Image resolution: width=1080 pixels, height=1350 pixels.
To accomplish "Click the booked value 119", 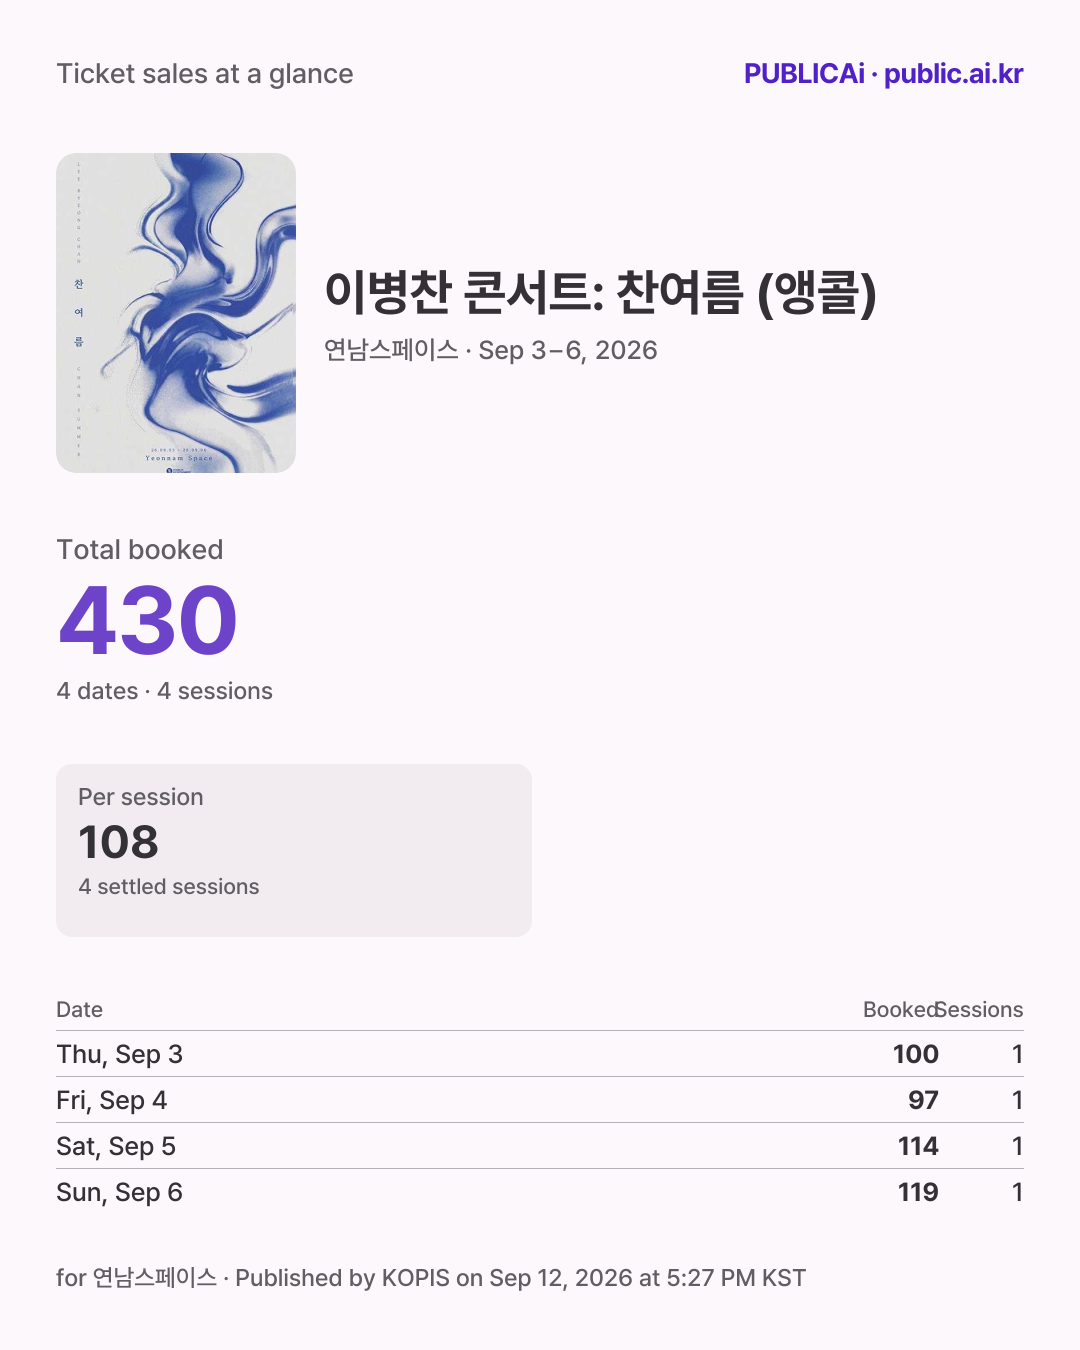I will (x=918, y=1192).
